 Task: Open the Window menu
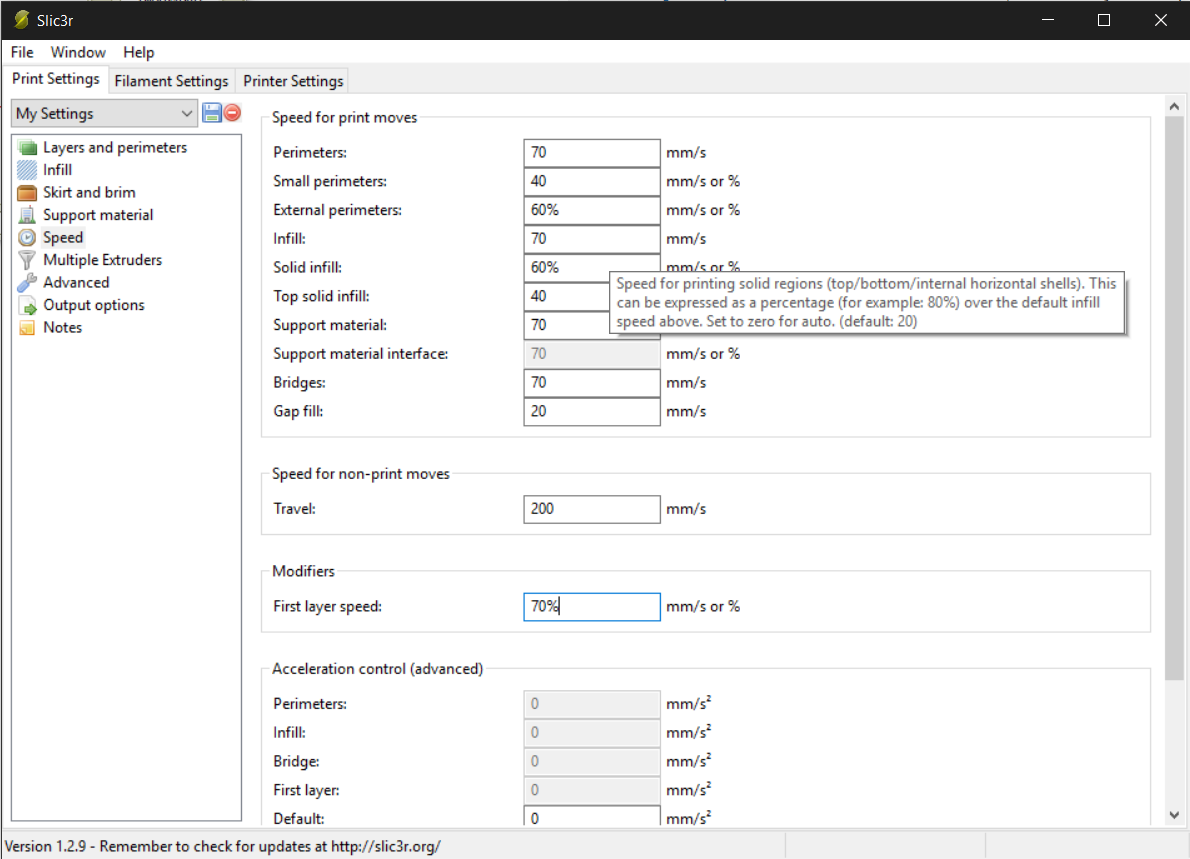point(78,52)
